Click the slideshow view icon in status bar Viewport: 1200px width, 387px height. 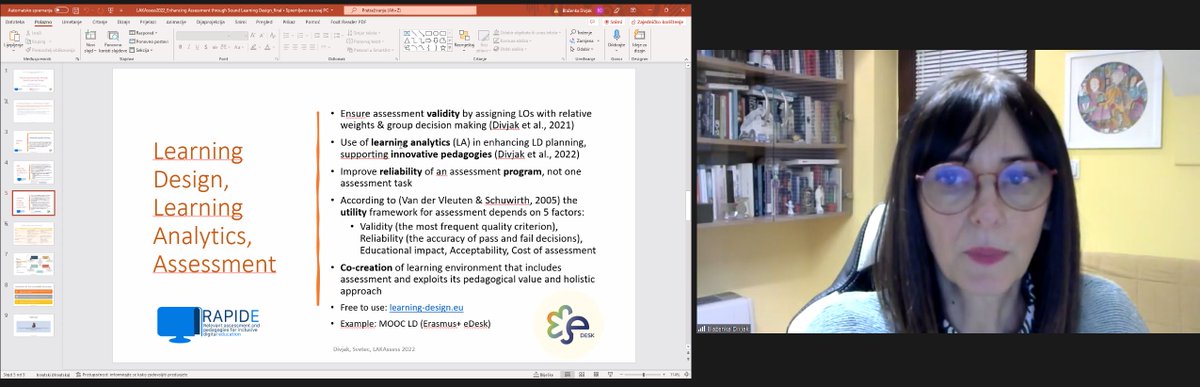[x=610, y=374]
